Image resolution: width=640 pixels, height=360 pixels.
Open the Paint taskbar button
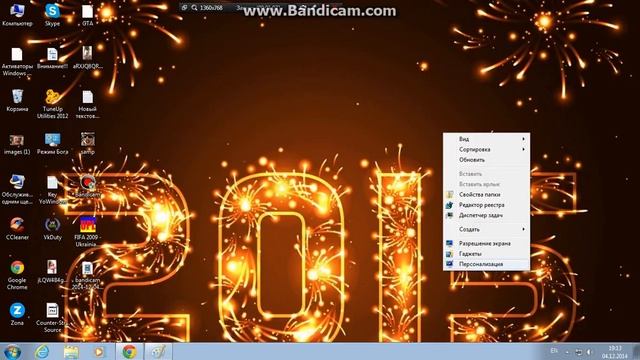pyautogui.click(x=158, y=351)
